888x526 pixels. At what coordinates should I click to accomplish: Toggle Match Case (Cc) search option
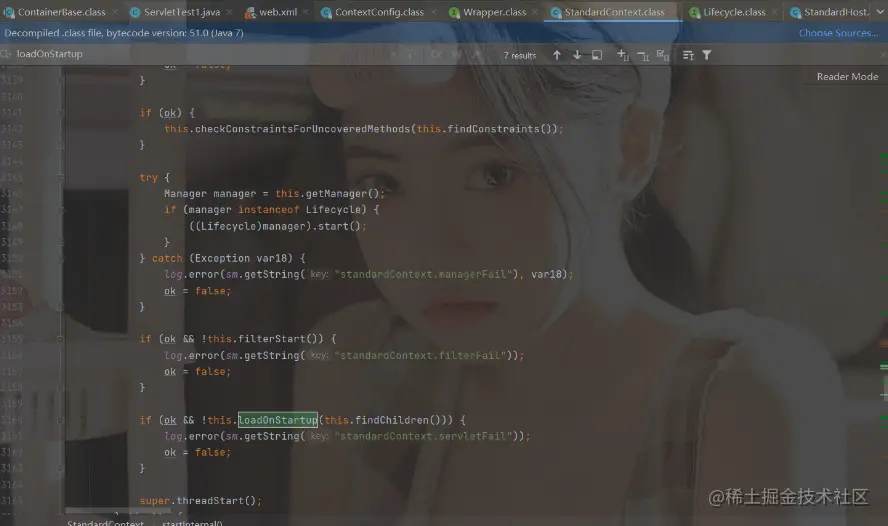click(x=436, y=54)
